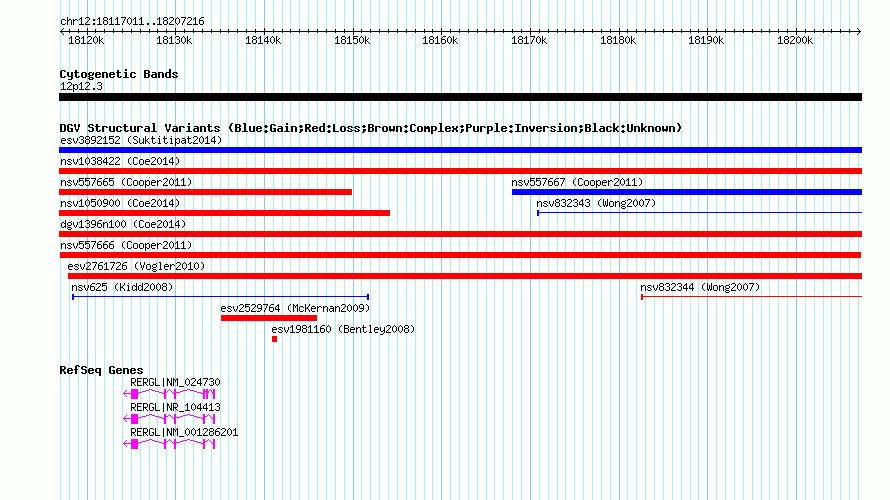Select the red nsv557665 loss bar
This screenshot has height=500, width=890.
tap(205, 192)
